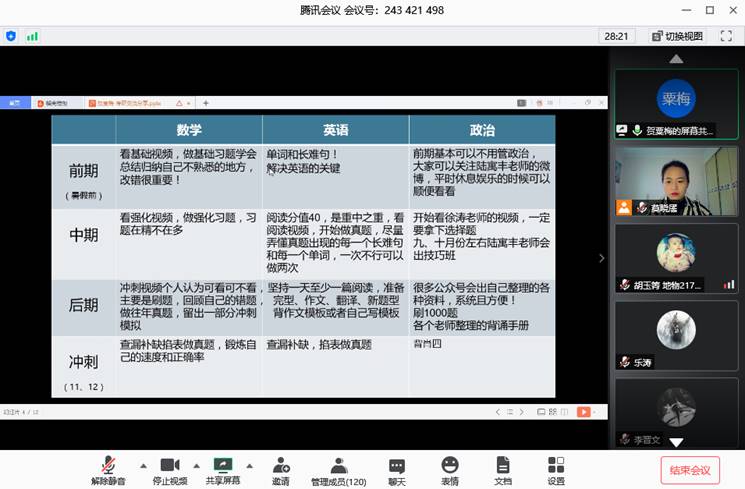Open 设置 settings in meeting toolbar
The height and width of the screenshot is (489, 745).
(x=556, y=466)
